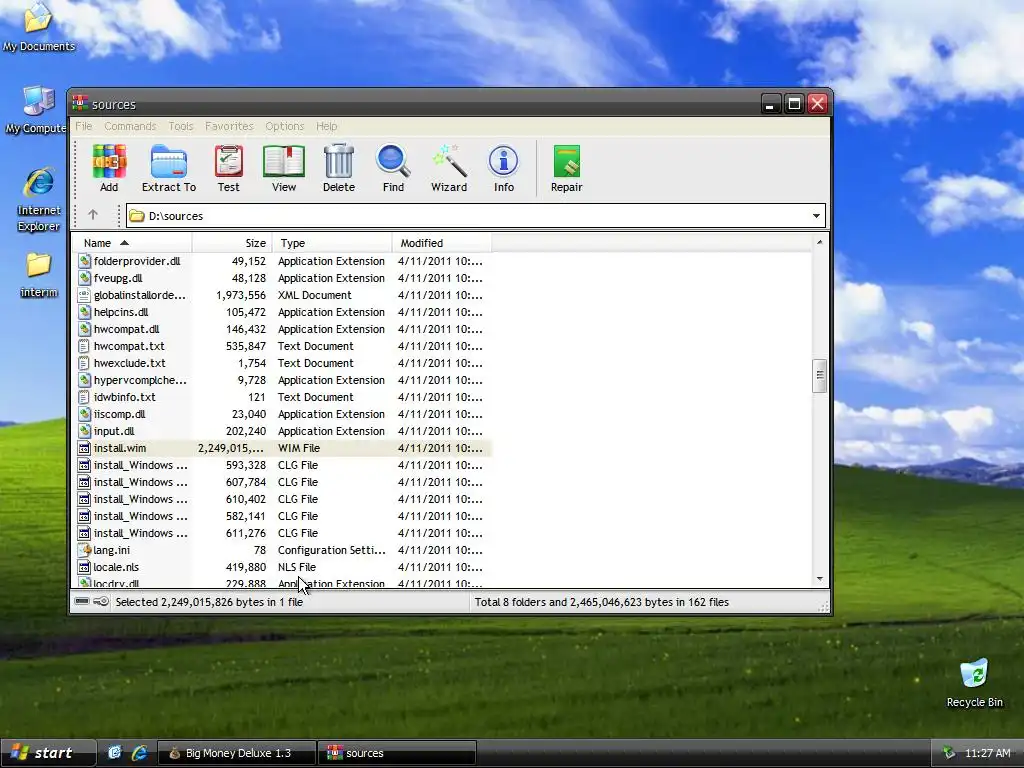
Task: Click Show Desktop quick launch icon
Action: pyautogui.click(x=114, y=753)
